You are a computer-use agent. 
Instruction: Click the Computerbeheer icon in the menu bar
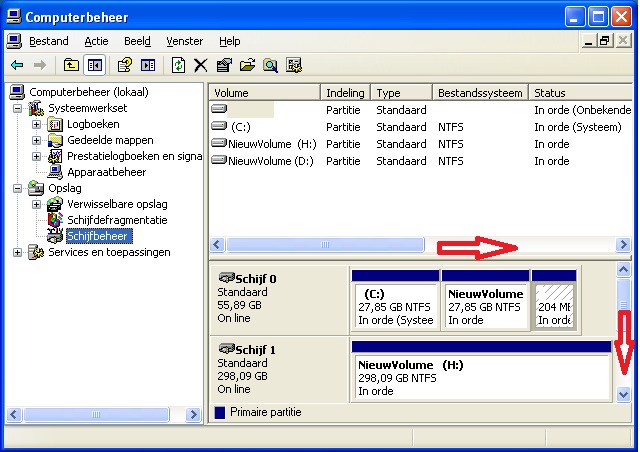[14, 41]
